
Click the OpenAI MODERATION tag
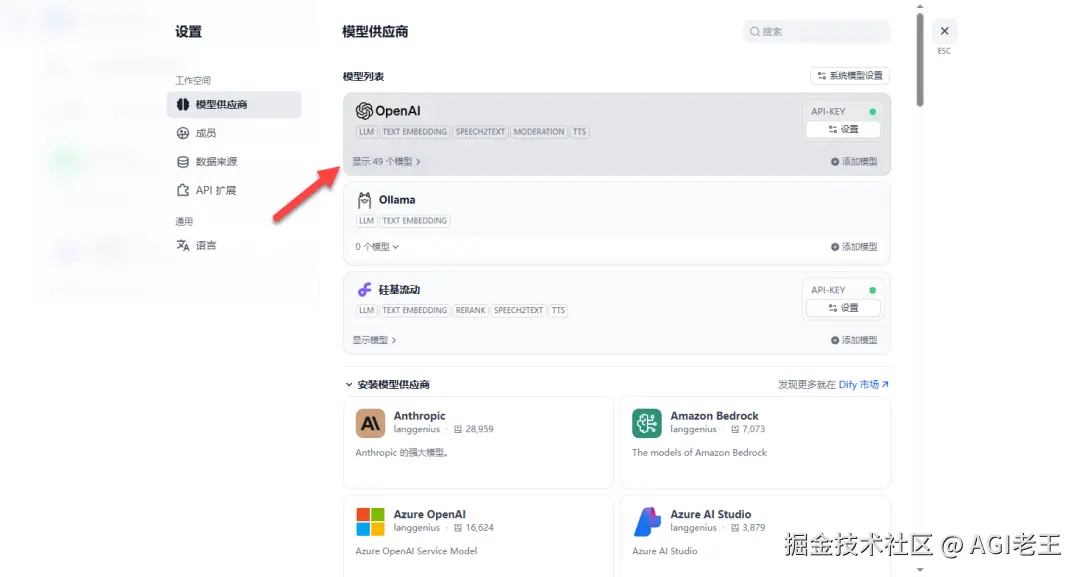point(539,132)
